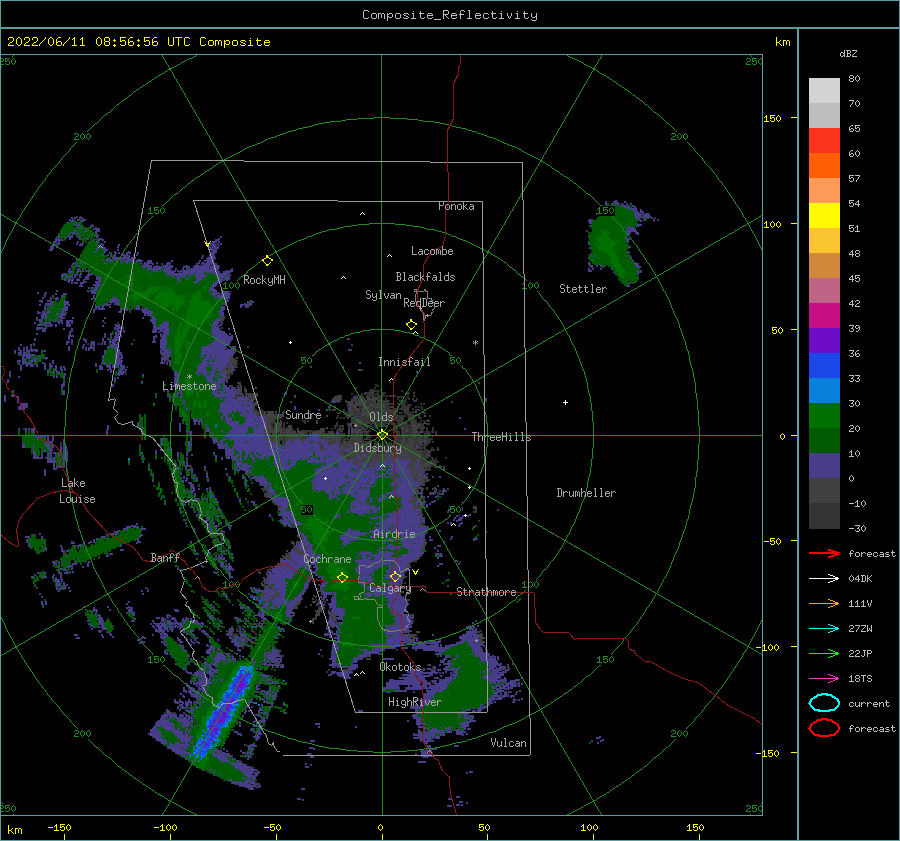
Task: Click the cyan current ellipse symbol
Action: 824,703
